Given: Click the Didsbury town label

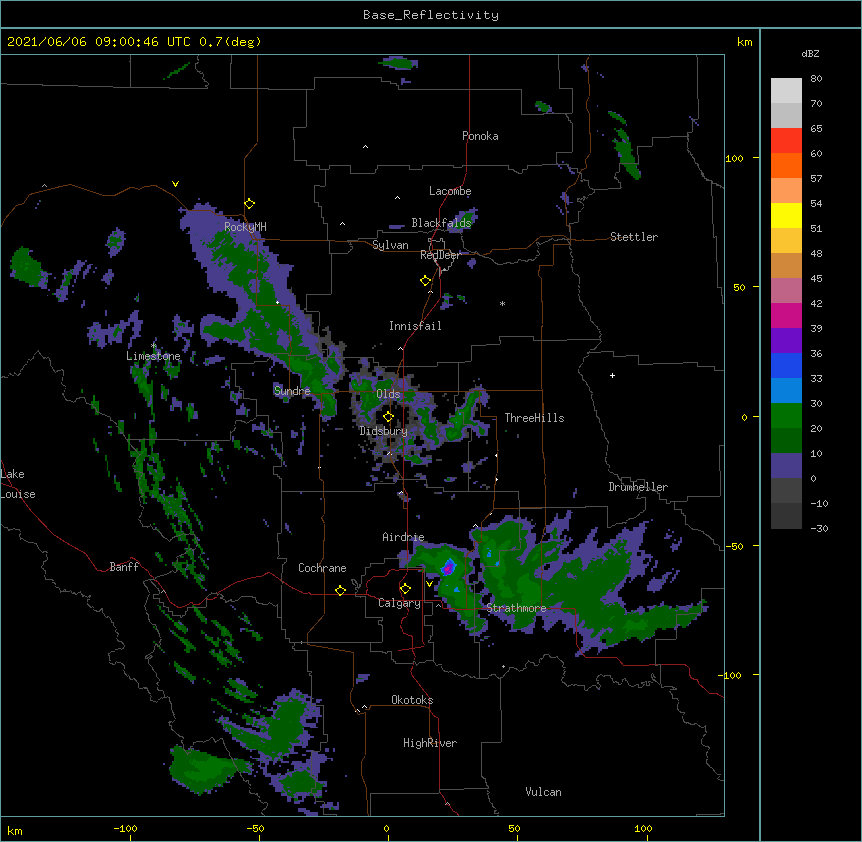Looking at the screenshot, I should tap(384, 431).
